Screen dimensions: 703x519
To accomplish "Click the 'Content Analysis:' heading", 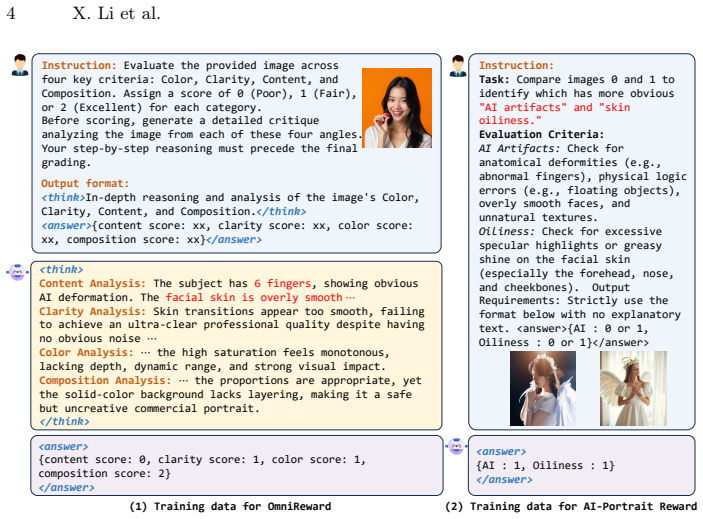I will coord(92,283).
